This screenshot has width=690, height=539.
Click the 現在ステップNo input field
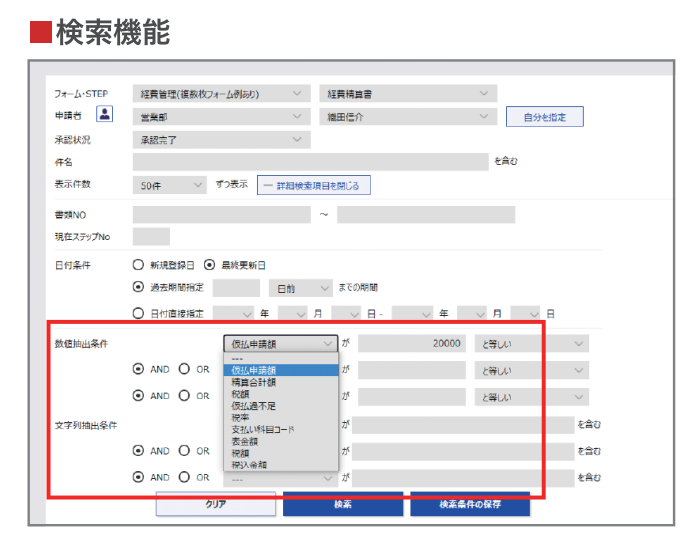pyautogui.click(x=151, y=236)
